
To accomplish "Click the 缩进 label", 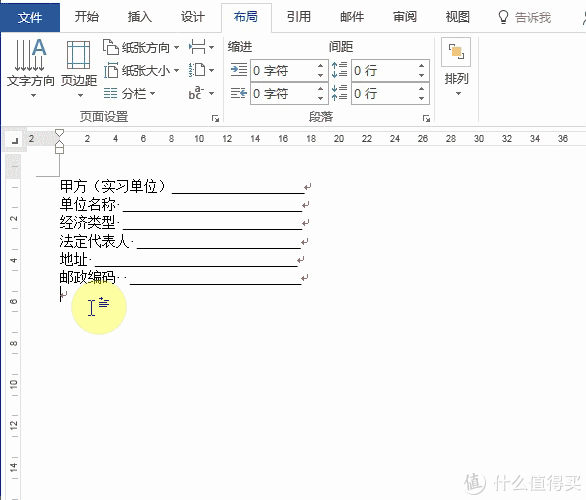I will [x=240, y=47].
